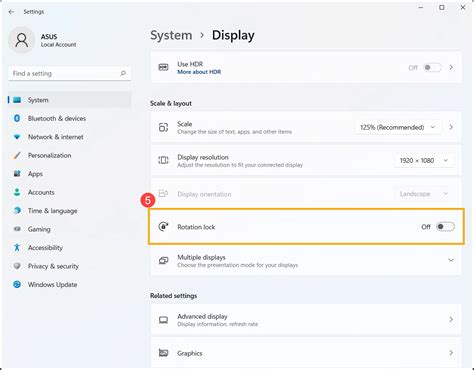Turn on the Rotation lock toggle
Screen dimensions: 474x370
(445, 227)
